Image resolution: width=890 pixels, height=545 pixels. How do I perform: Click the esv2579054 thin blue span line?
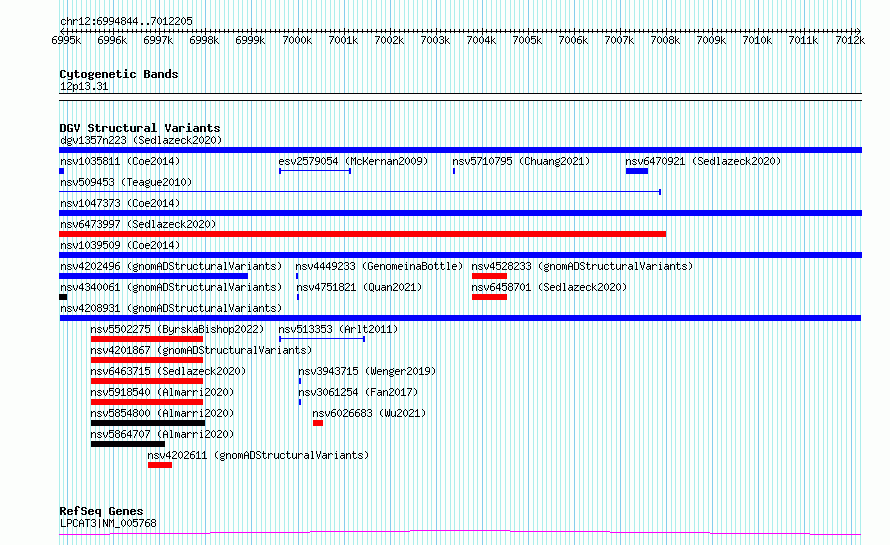[x=315, y=171]
